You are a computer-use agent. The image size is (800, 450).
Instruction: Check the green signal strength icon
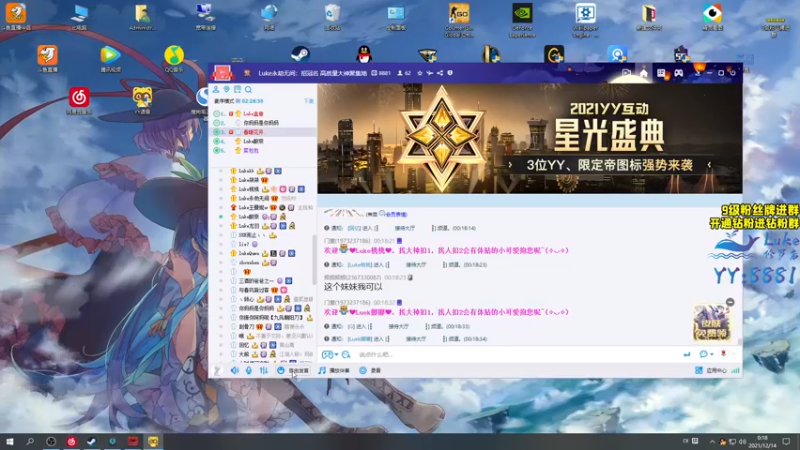(735, 370)
